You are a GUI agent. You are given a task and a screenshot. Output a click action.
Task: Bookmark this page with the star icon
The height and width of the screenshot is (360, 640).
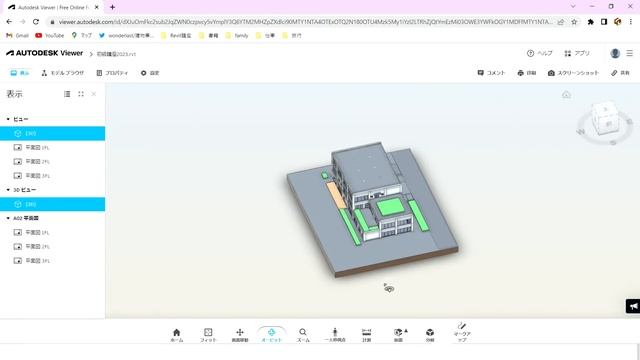tap(574, 22)
